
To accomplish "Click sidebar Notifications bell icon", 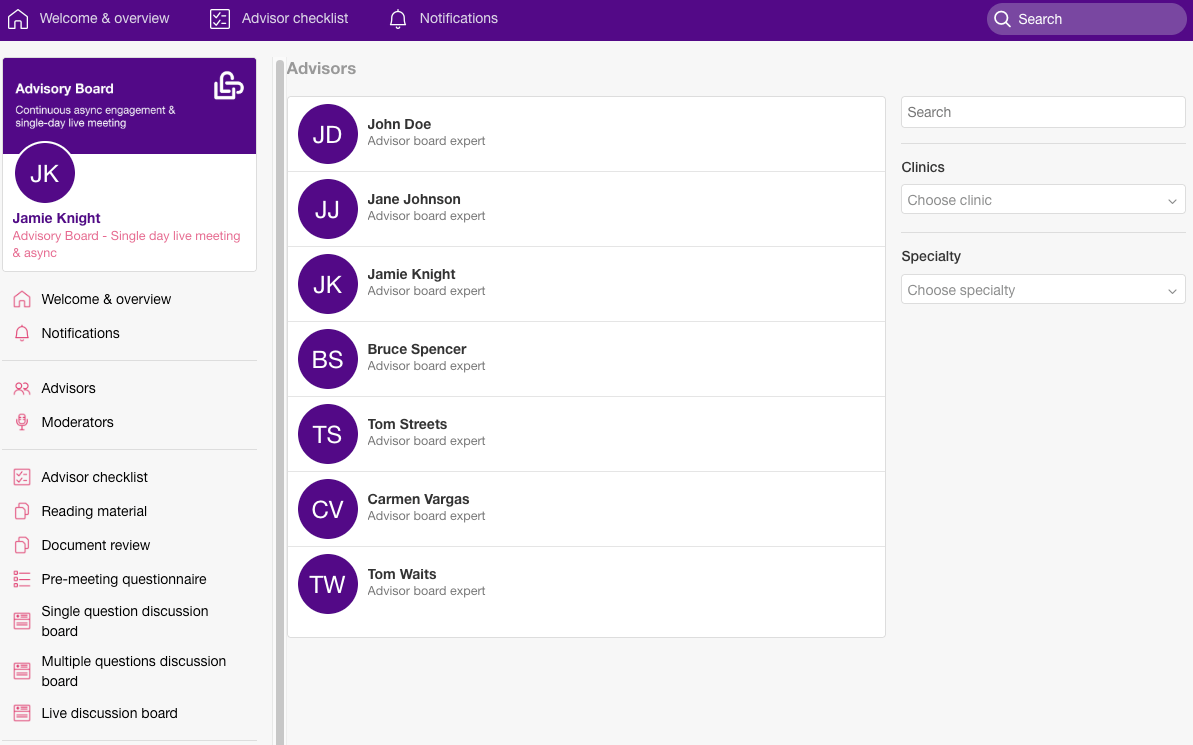I will click(x=22, y=333).
